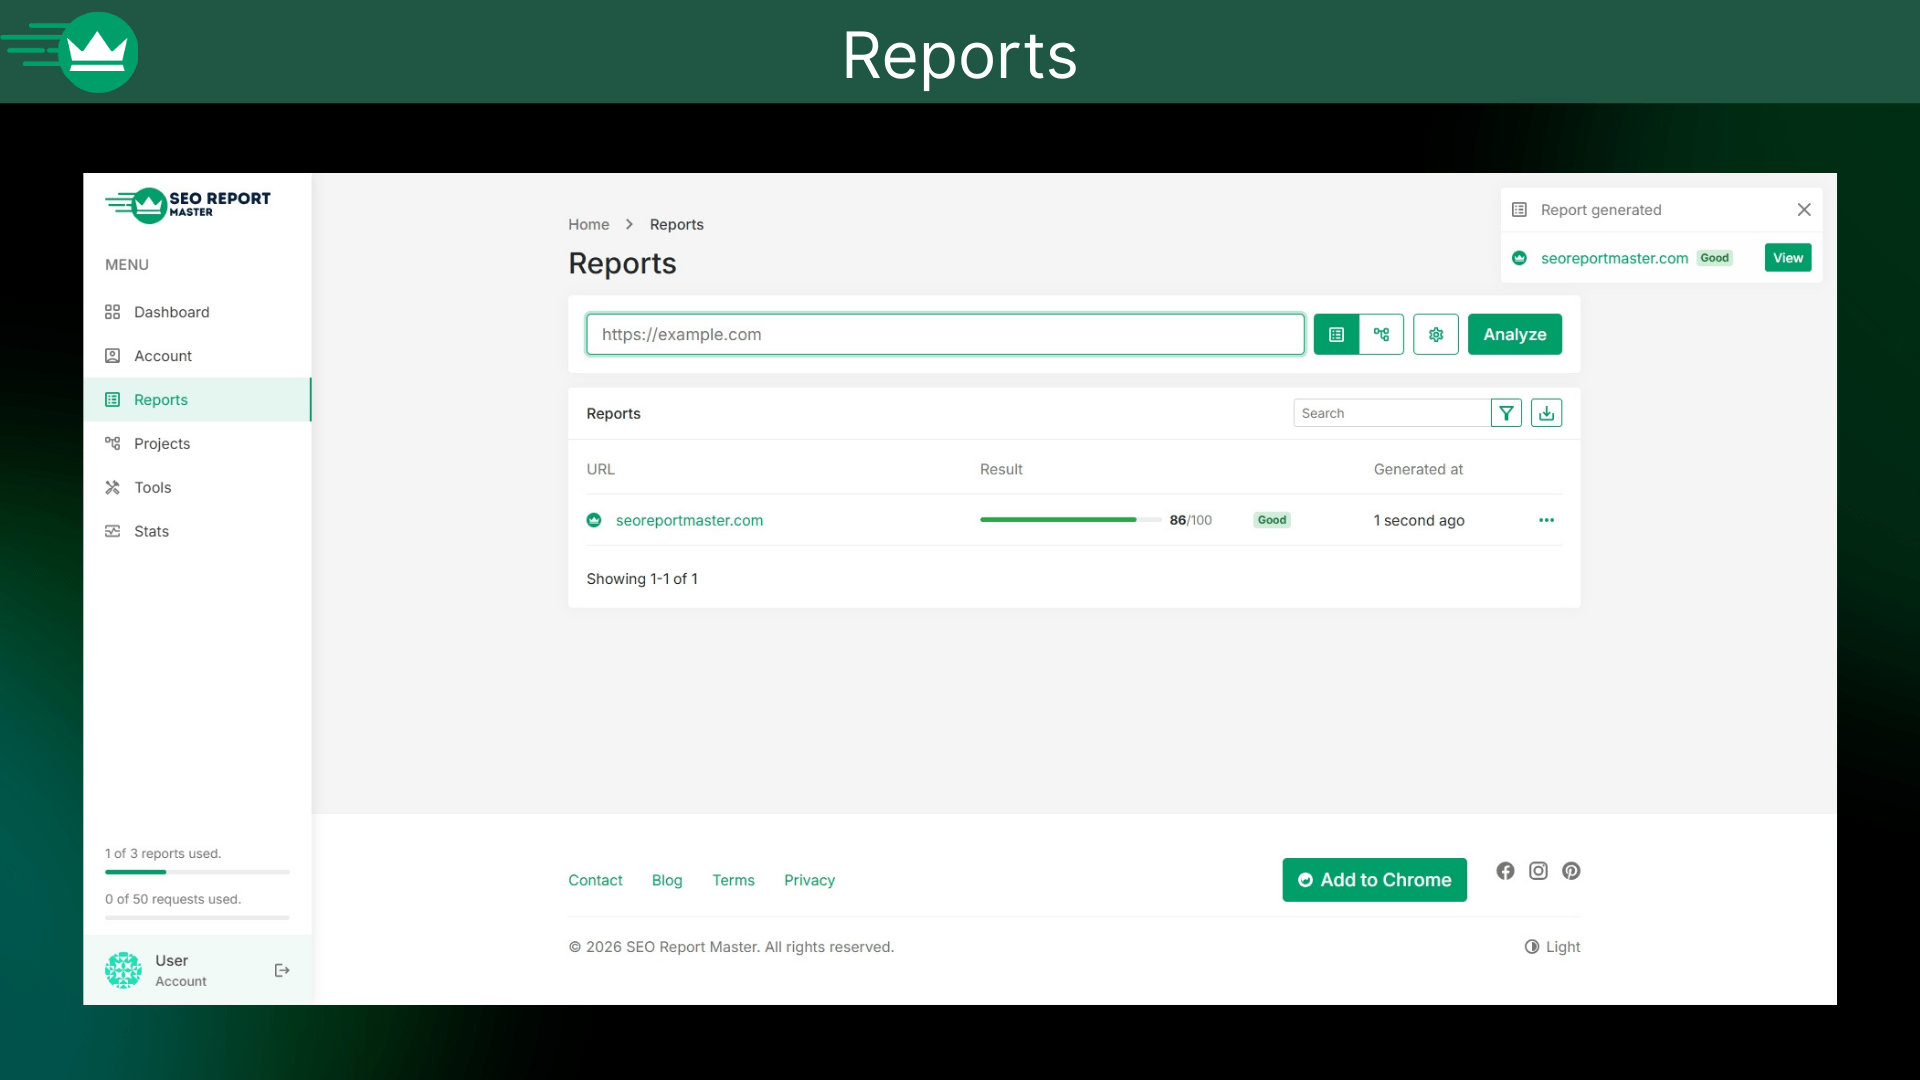
Task: Click the Stats chart icon in sidebar
Action: 111,531
